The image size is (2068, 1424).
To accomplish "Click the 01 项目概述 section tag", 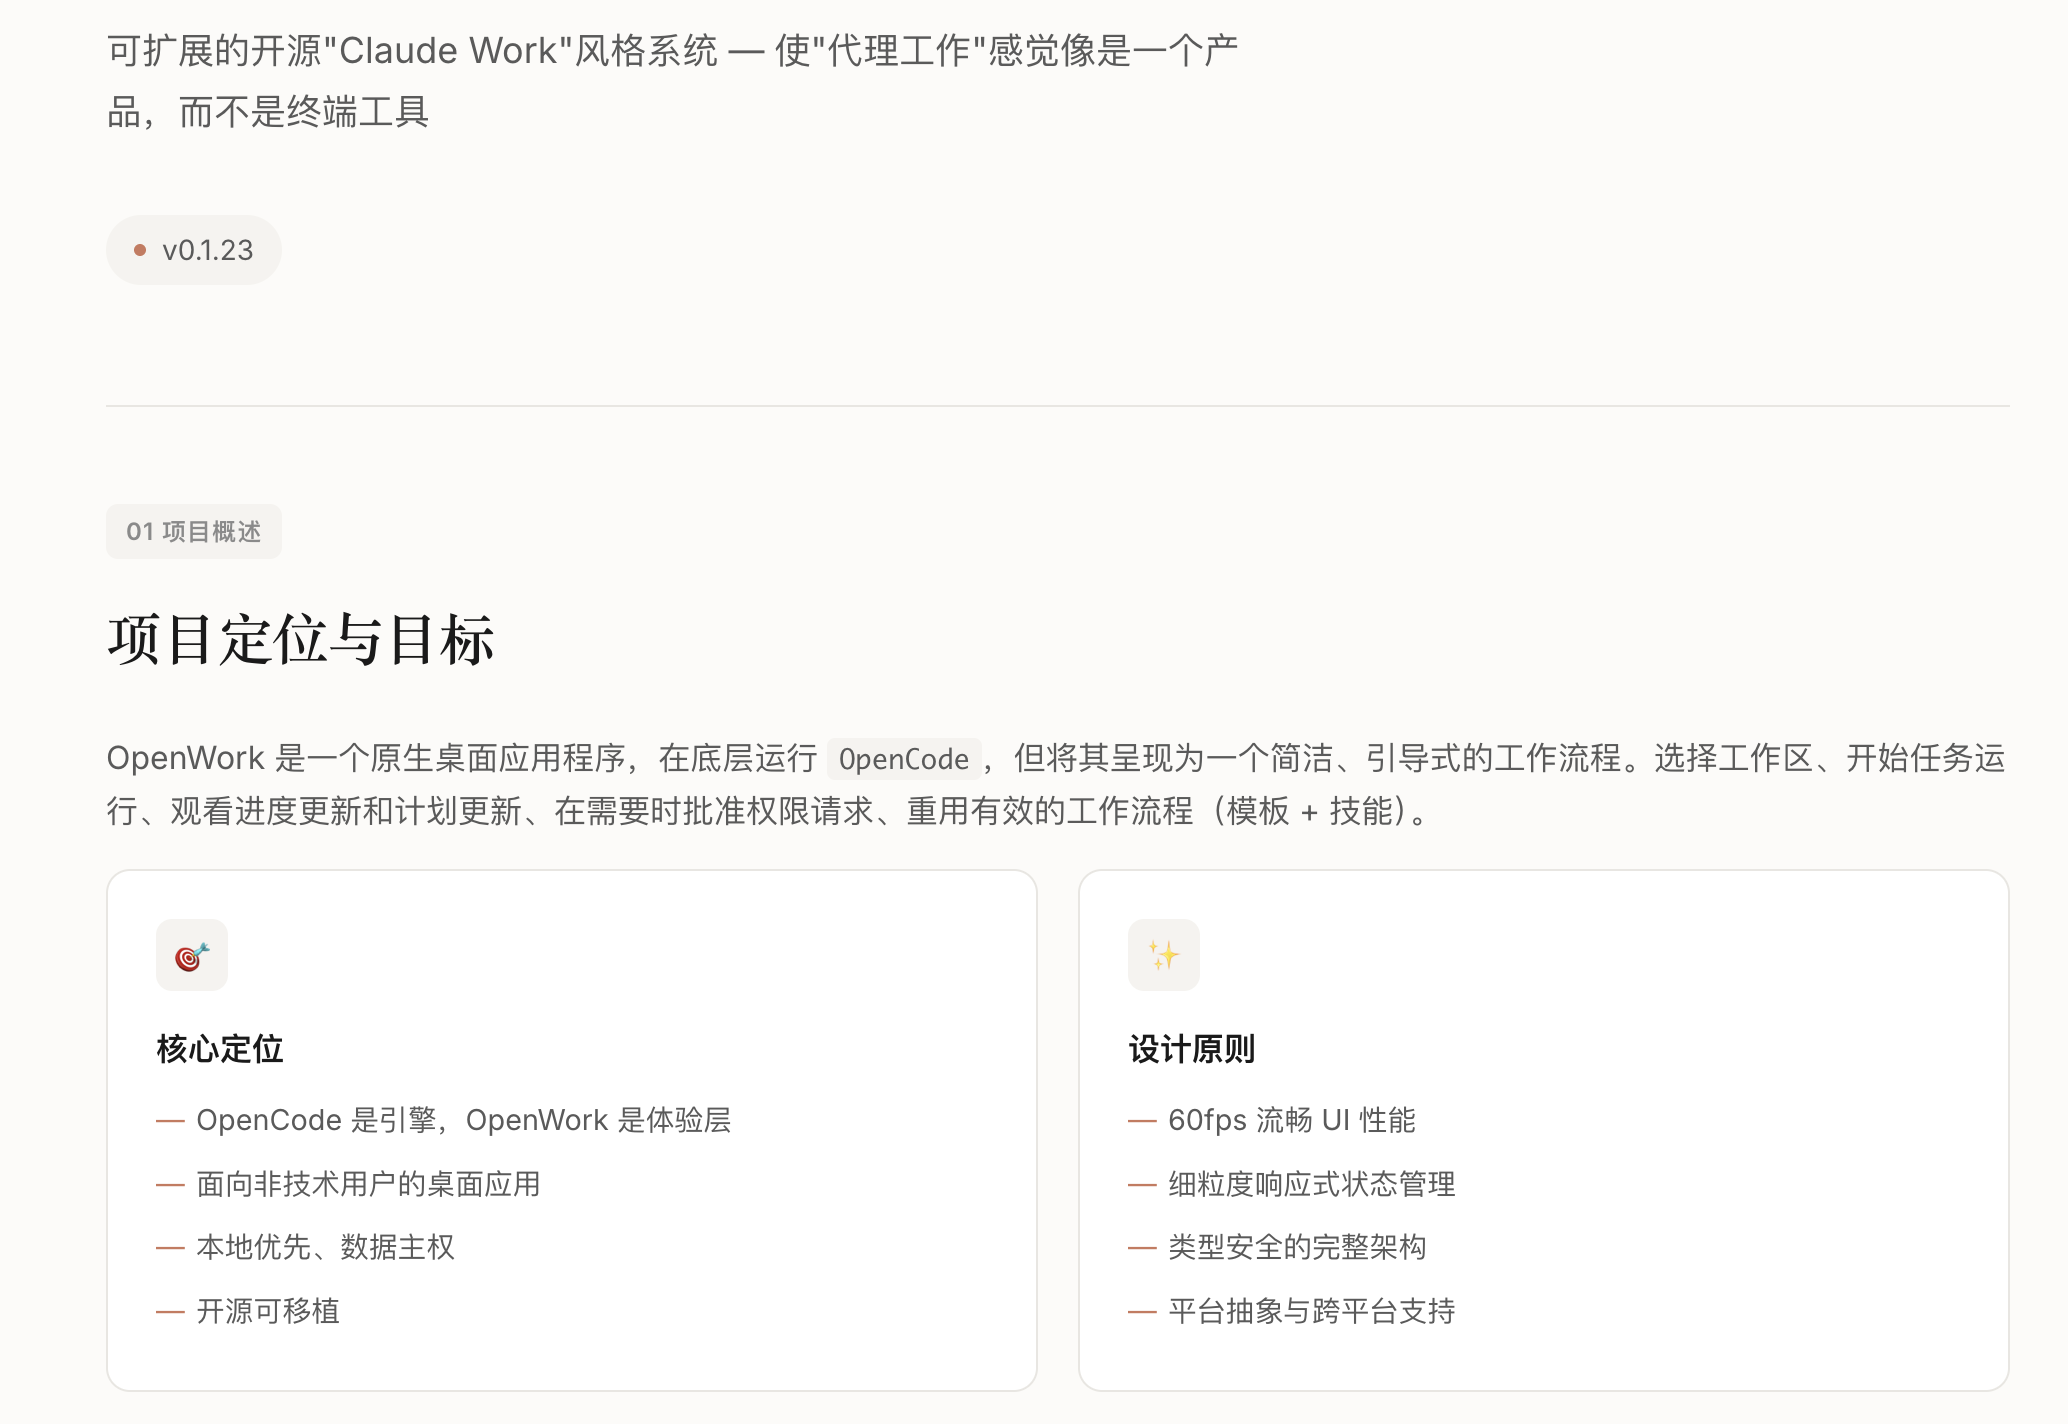I will [193, 531].
